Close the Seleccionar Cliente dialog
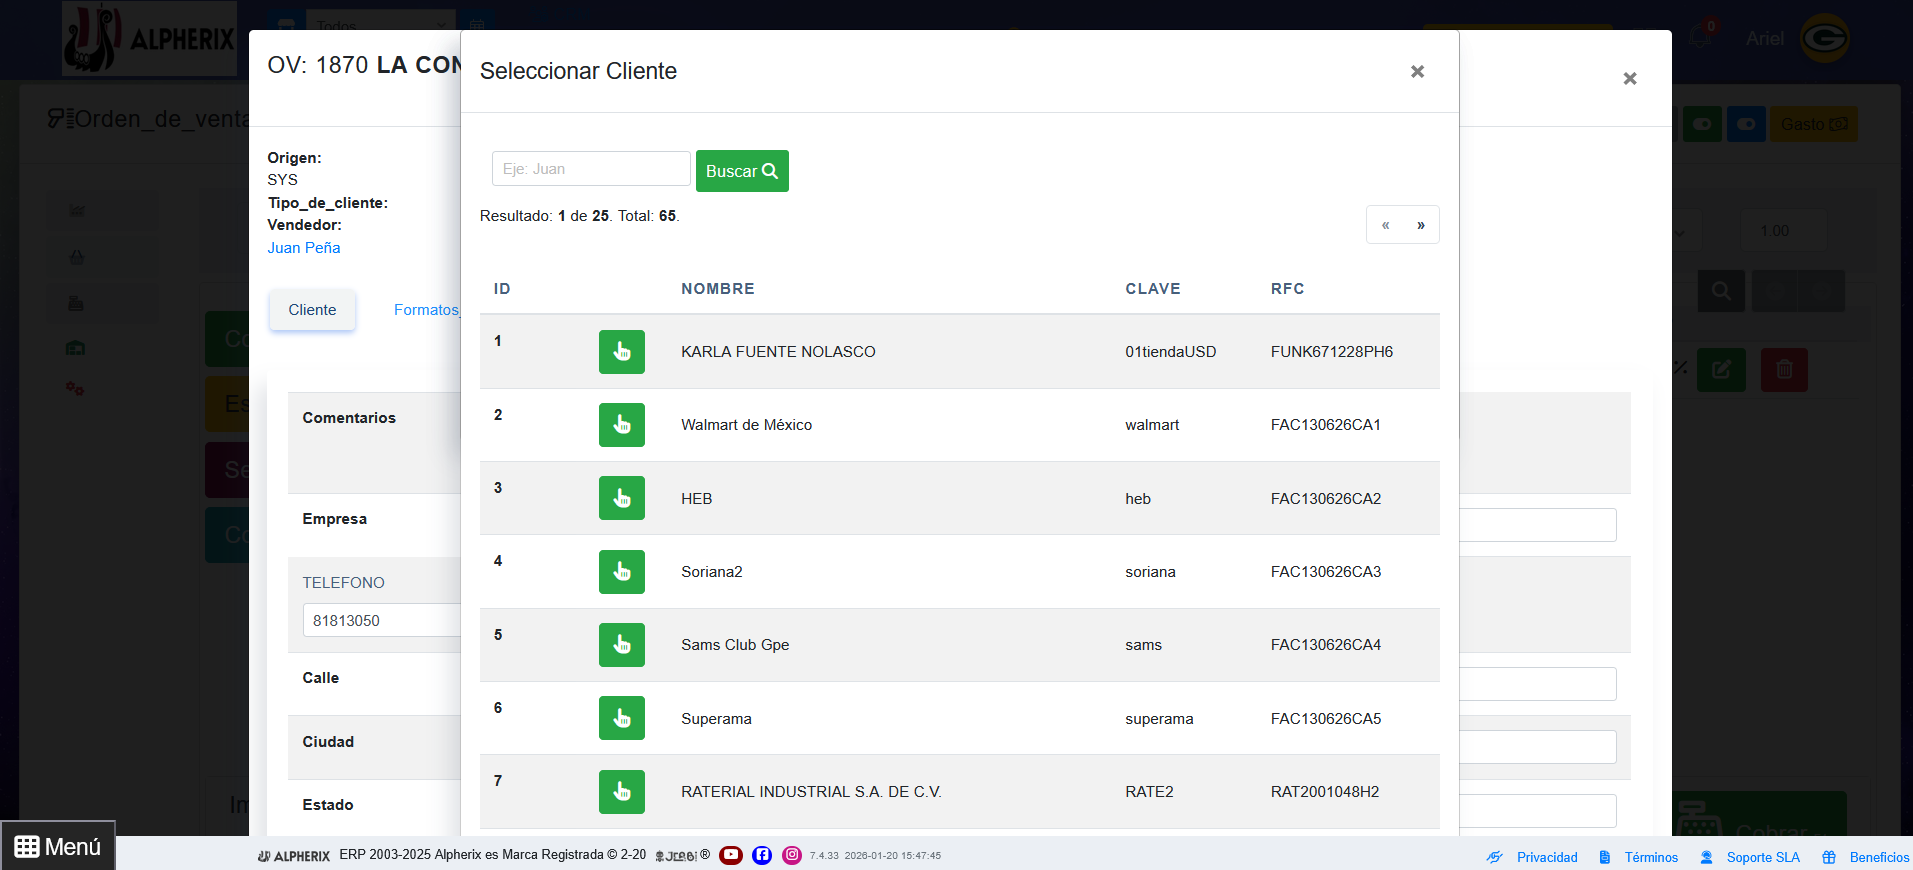1913x870 pixels. coord(1417,71)
